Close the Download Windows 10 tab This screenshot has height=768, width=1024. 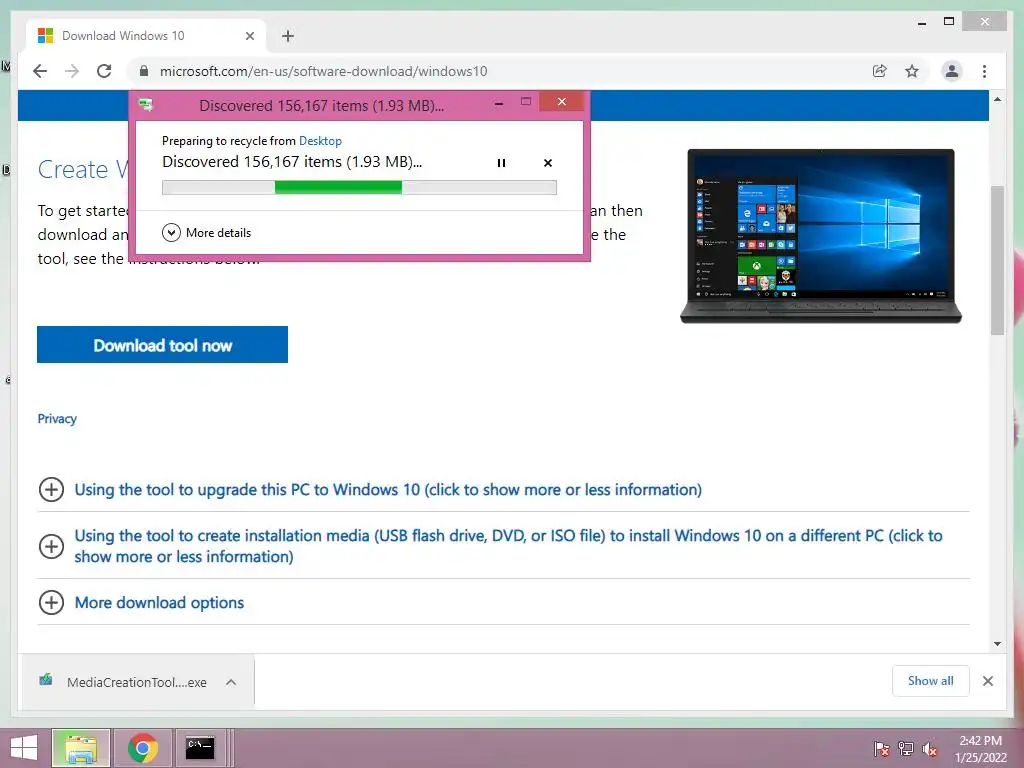249,36
